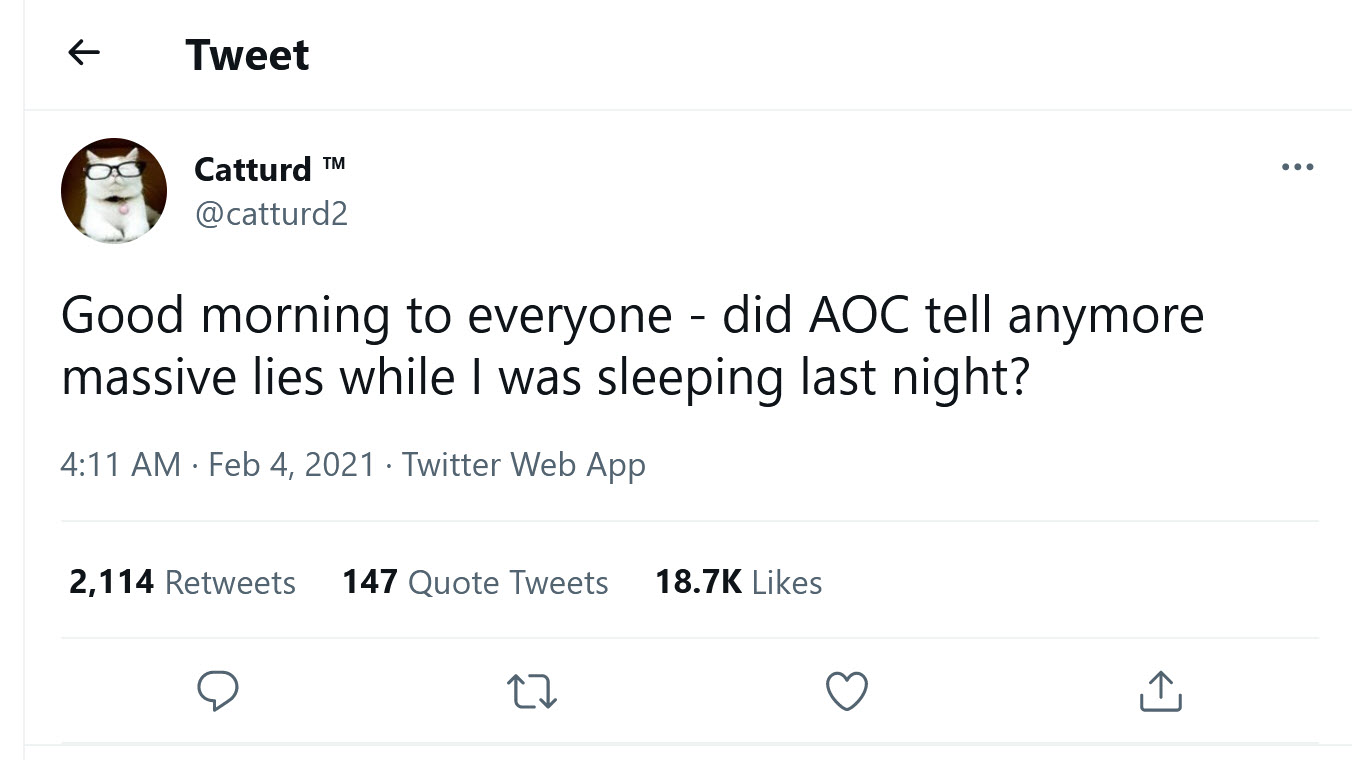Open the Catturd display name profile
Viewport: 1352px width, 760px height.
click(x=253, y=169)
